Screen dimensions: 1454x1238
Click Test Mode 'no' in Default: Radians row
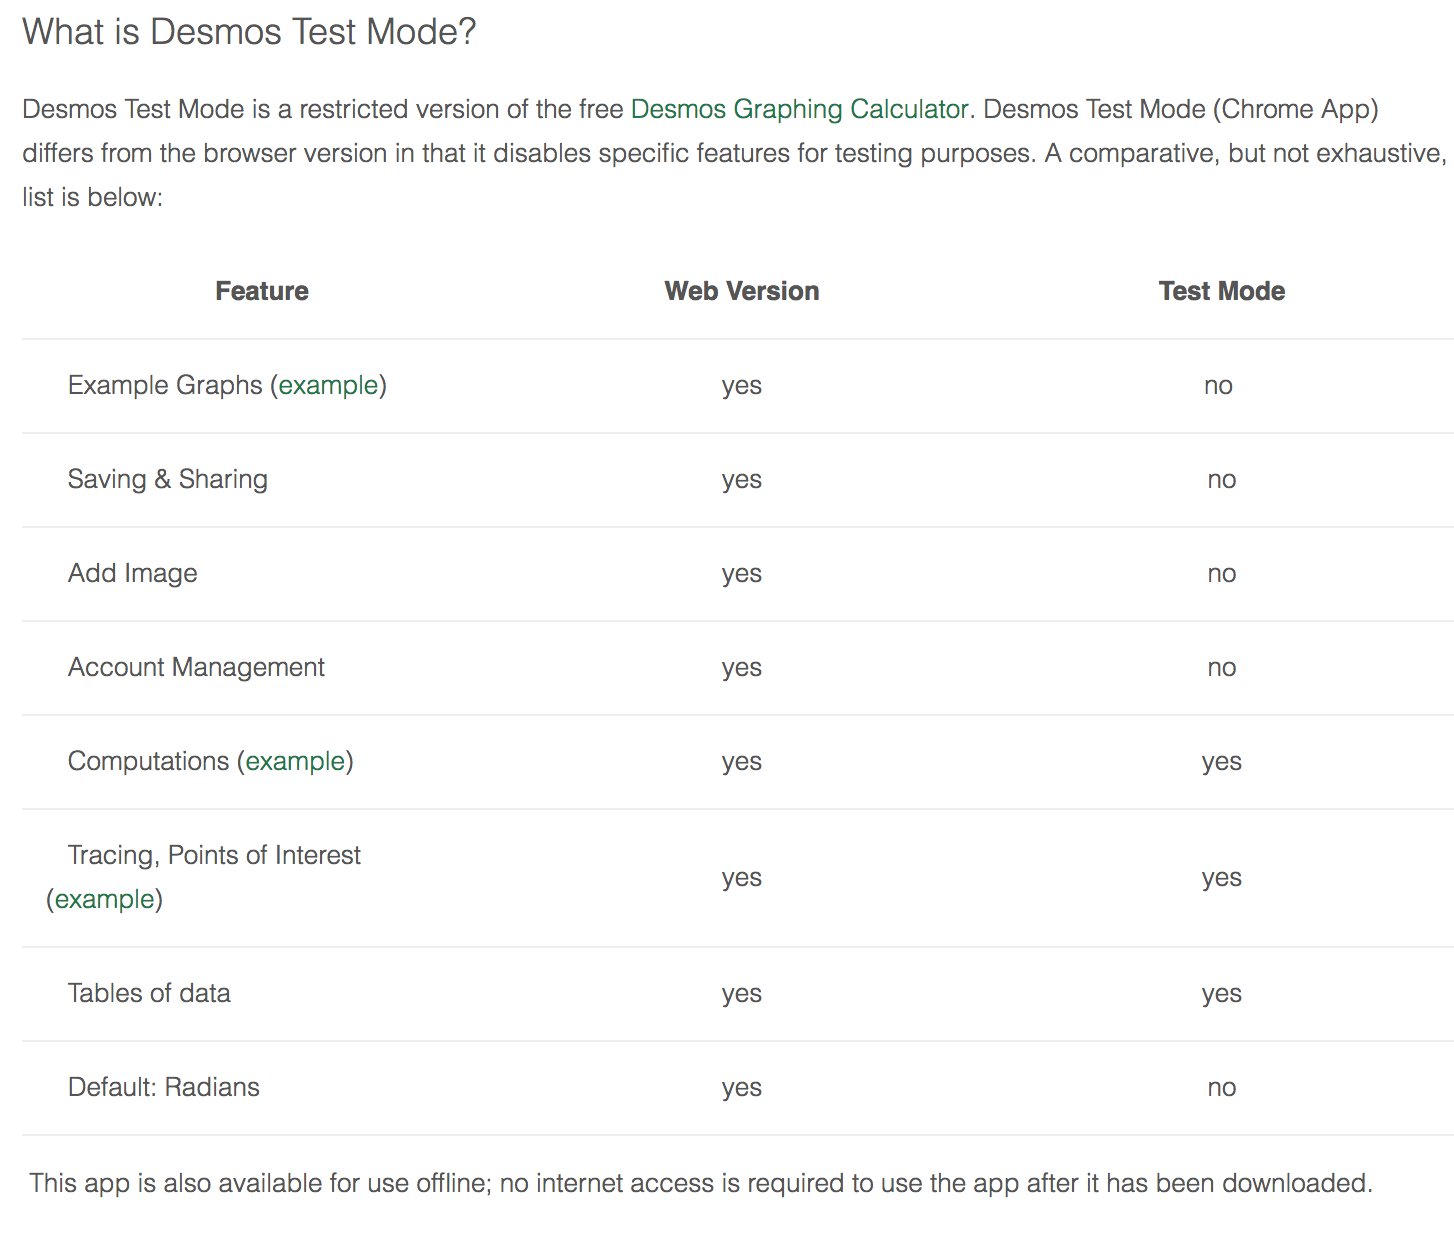(x=1222, y=1088)
